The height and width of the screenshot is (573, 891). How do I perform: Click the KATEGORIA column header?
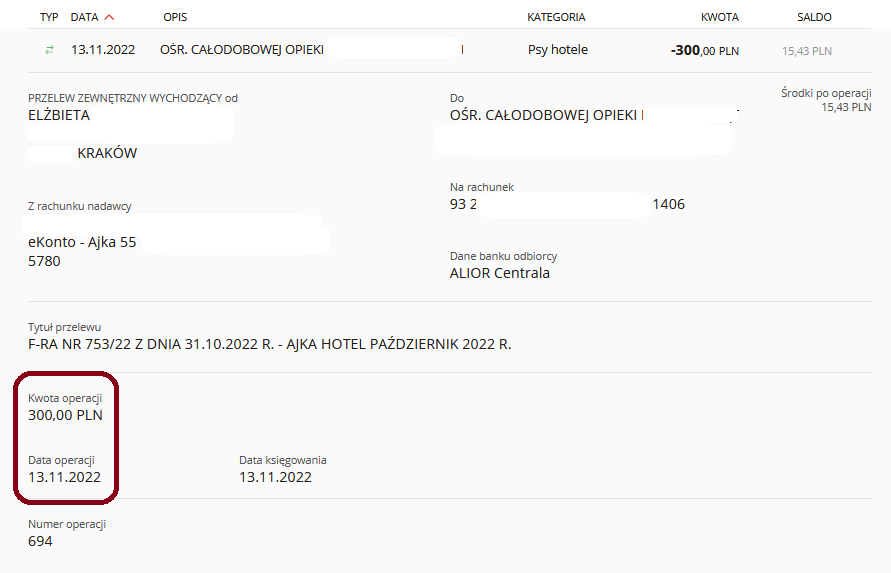click(x=556, y=17)
